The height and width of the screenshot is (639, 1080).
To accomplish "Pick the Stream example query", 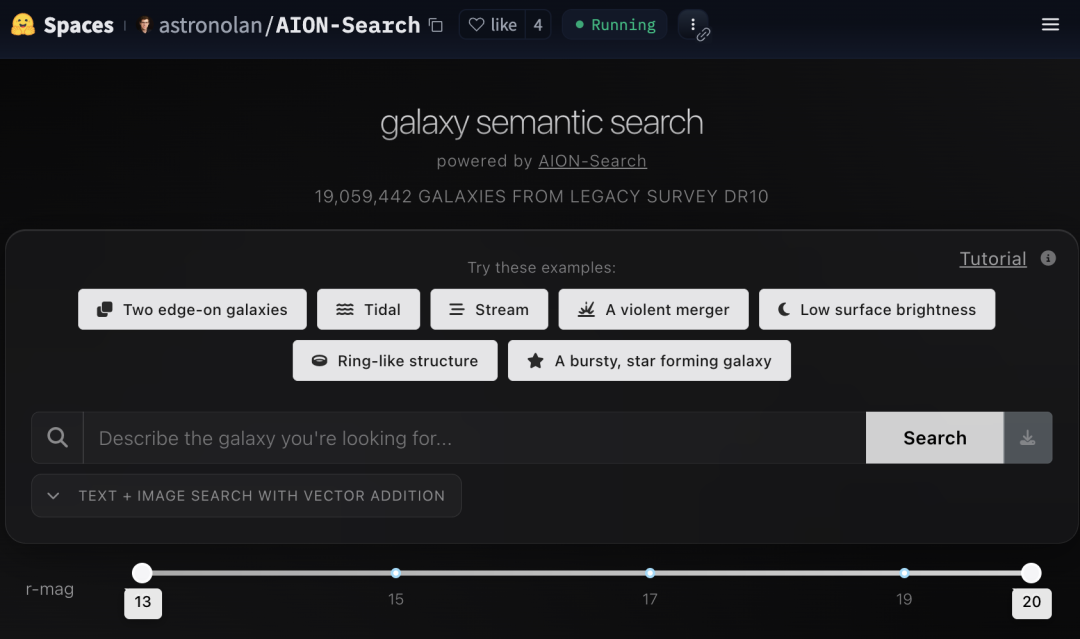I will (x=489, y=309).
